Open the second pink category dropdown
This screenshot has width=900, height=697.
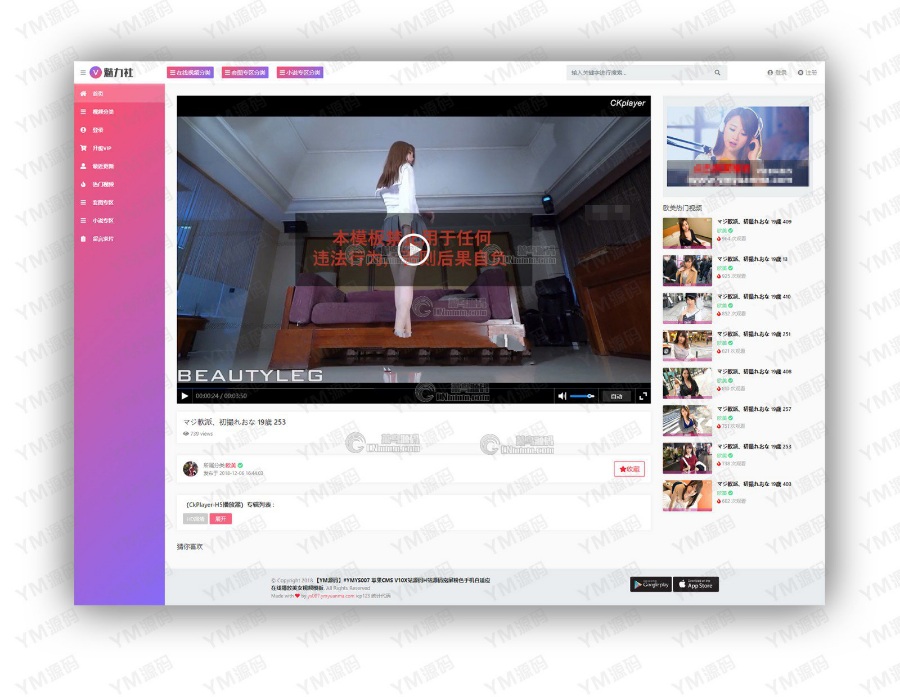[x=245, y=72]
